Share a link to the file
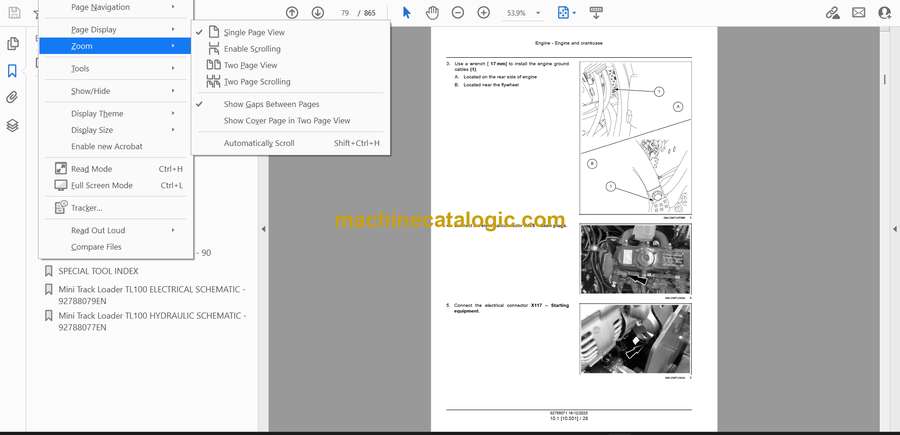The image size is (900, 435). coord(832,13)
